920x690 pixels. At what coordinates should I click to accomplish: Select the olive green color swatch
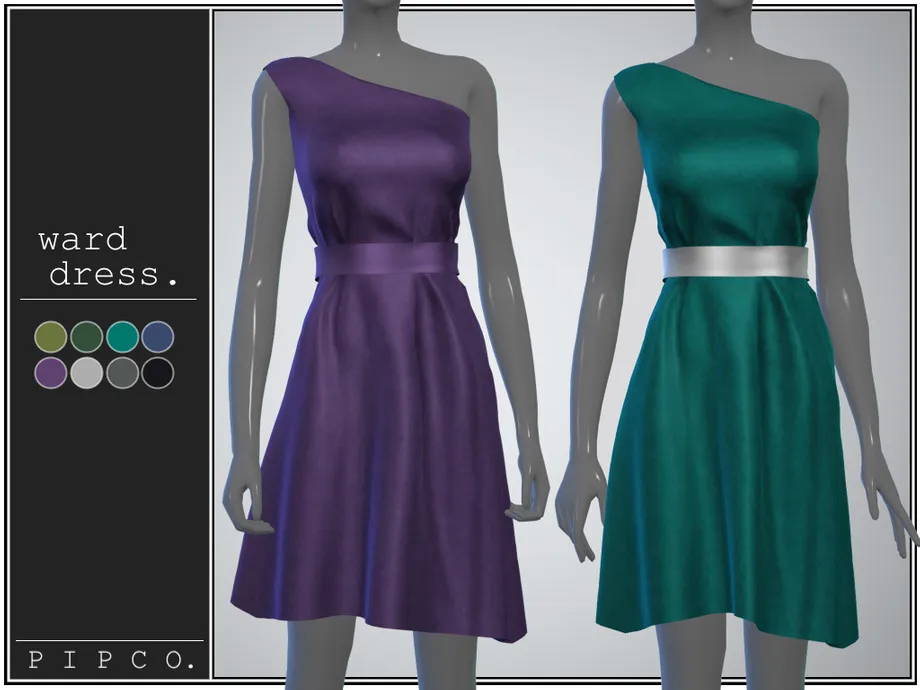point(50,337)
